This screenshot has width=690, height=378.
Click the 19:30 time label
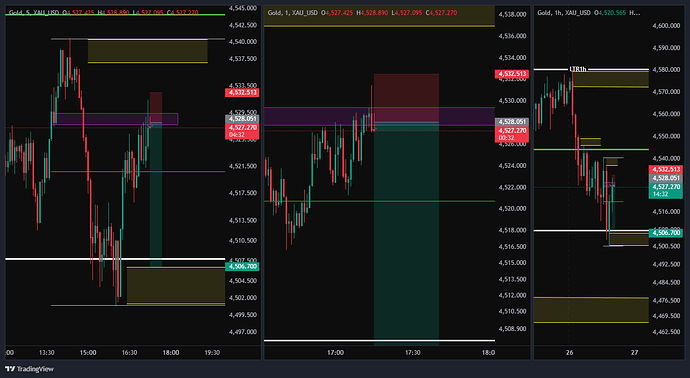point(213,352)
